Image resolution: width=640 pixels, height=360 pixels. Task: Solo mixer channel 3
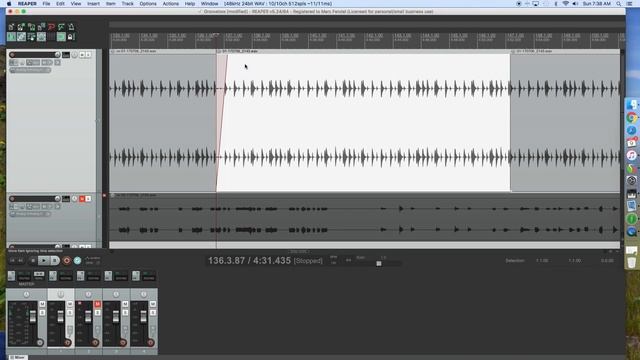pos(125,313)
